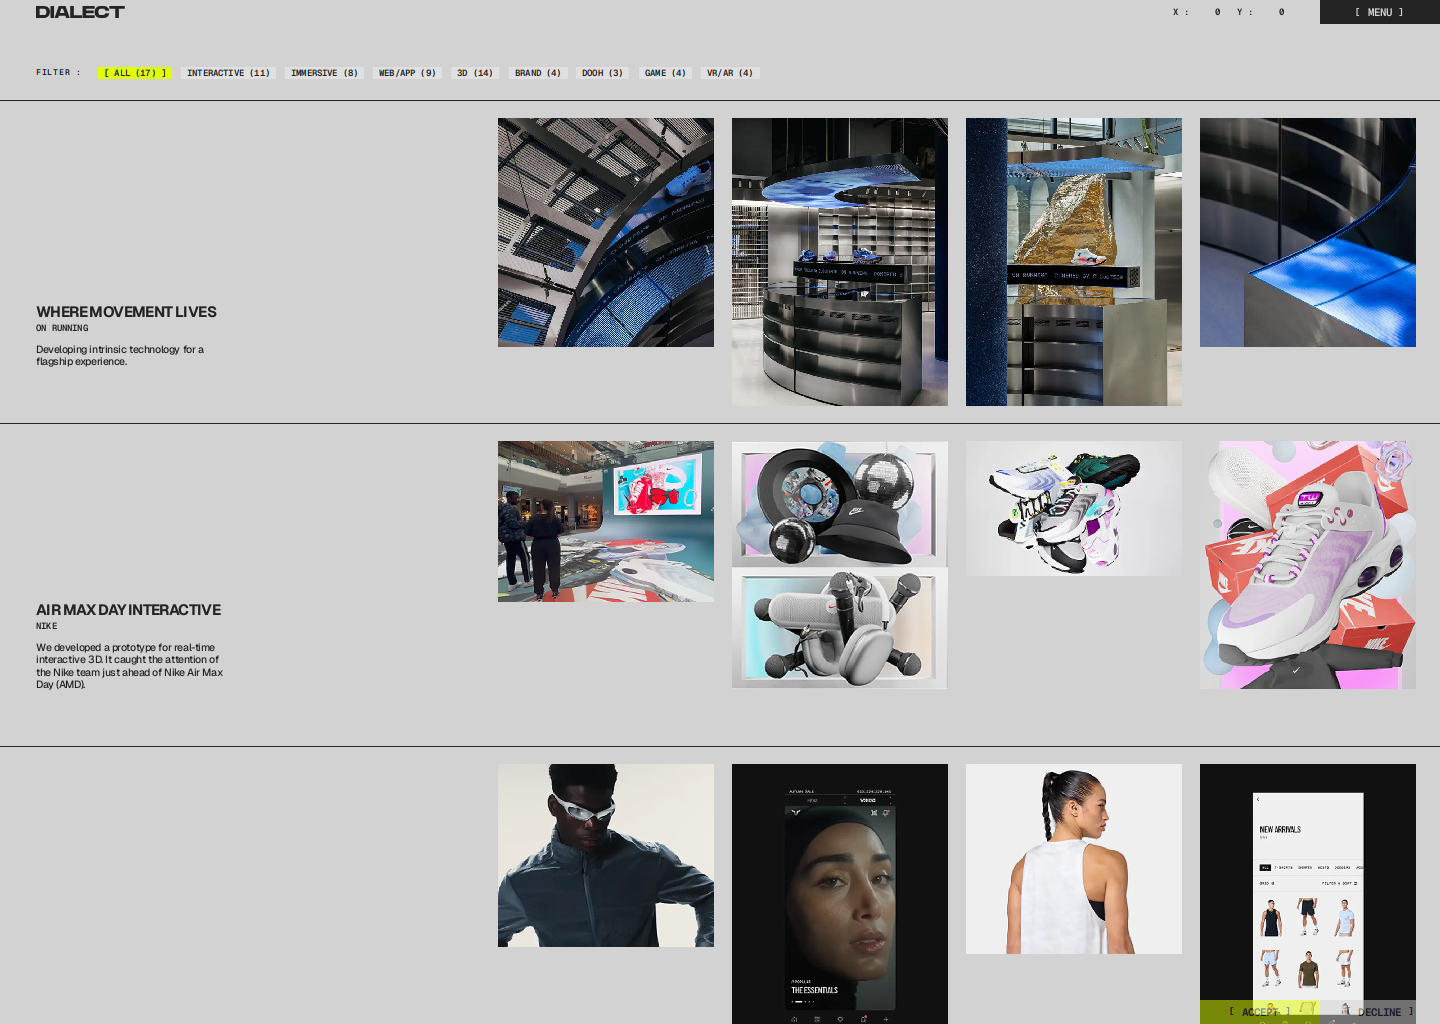The height and width of the screenshot is (1024, 1440).
Task: Open the Where Movement Lives project title
Action: [126, 312]
